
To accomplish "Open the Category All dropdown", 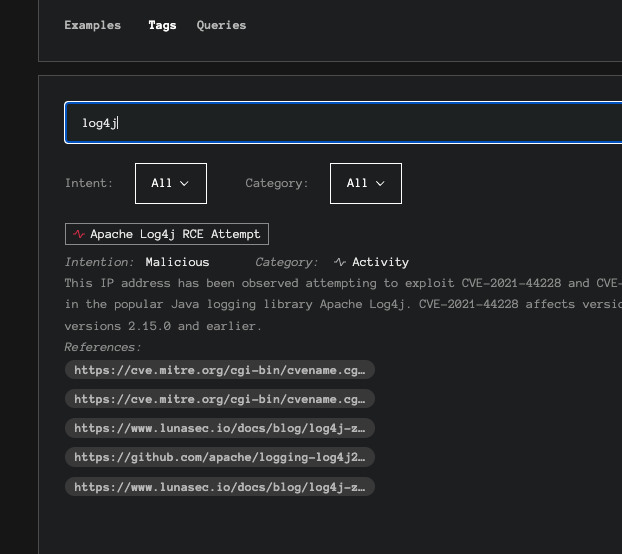I will [366, 183].
